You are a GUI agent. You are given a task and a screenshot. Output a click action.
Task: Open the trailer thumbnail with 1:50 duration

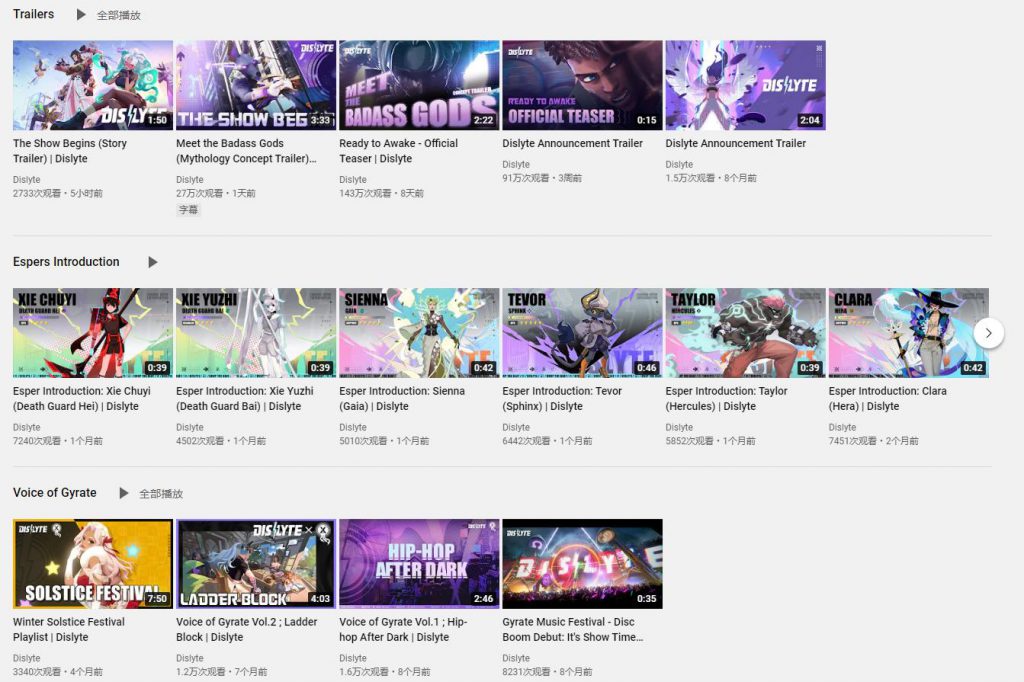point(93,85)
